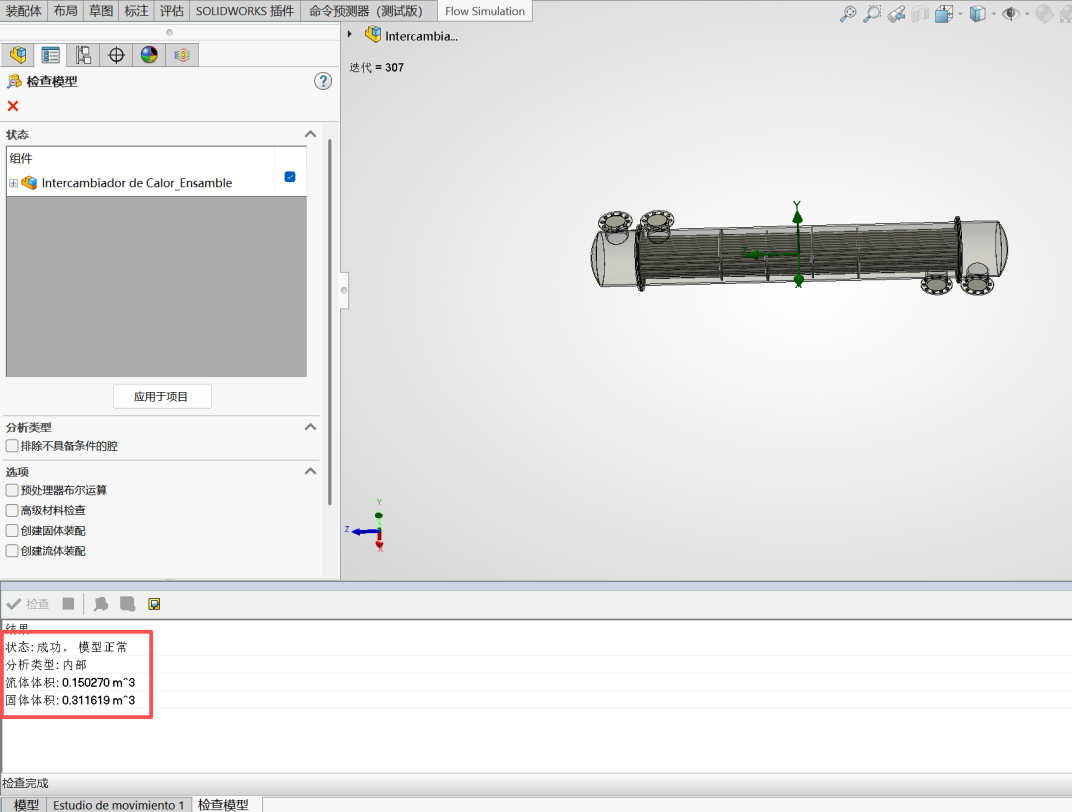This screenshot has height=812, width=1072.
Task: Click the Zoom to Fit icon
Action: point(848,14)
